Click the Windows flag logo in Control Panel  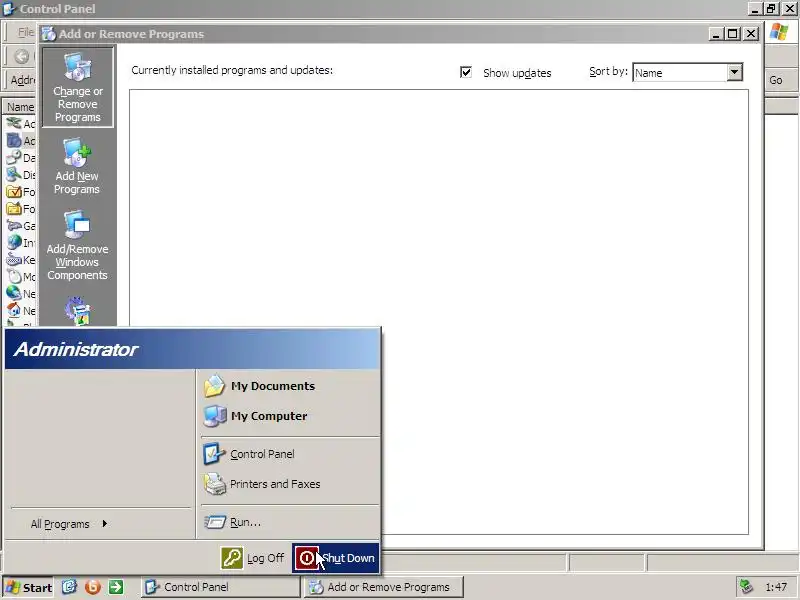(779, 32)
